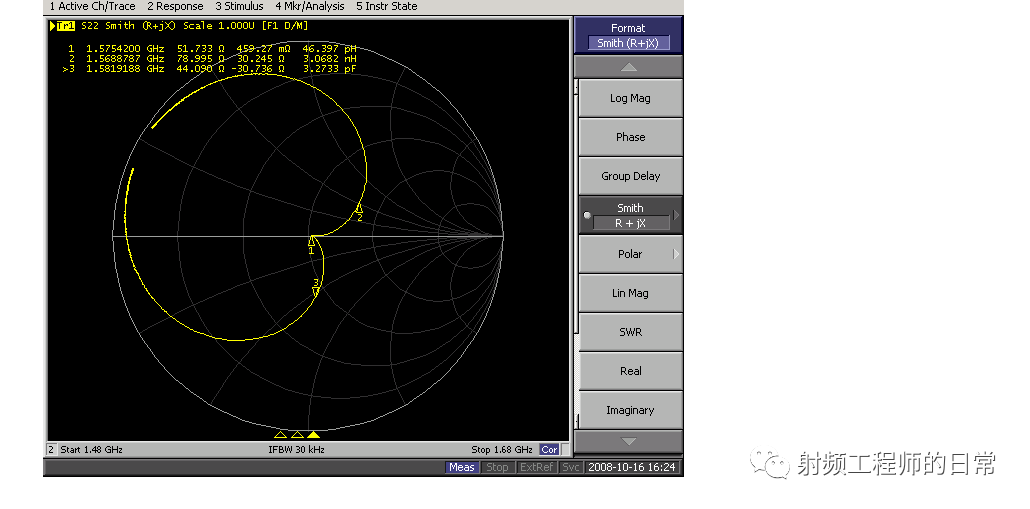Expand the Polar submenu arrow
Viewport: 1030px width, 509px height.
(x=677, y=254)
